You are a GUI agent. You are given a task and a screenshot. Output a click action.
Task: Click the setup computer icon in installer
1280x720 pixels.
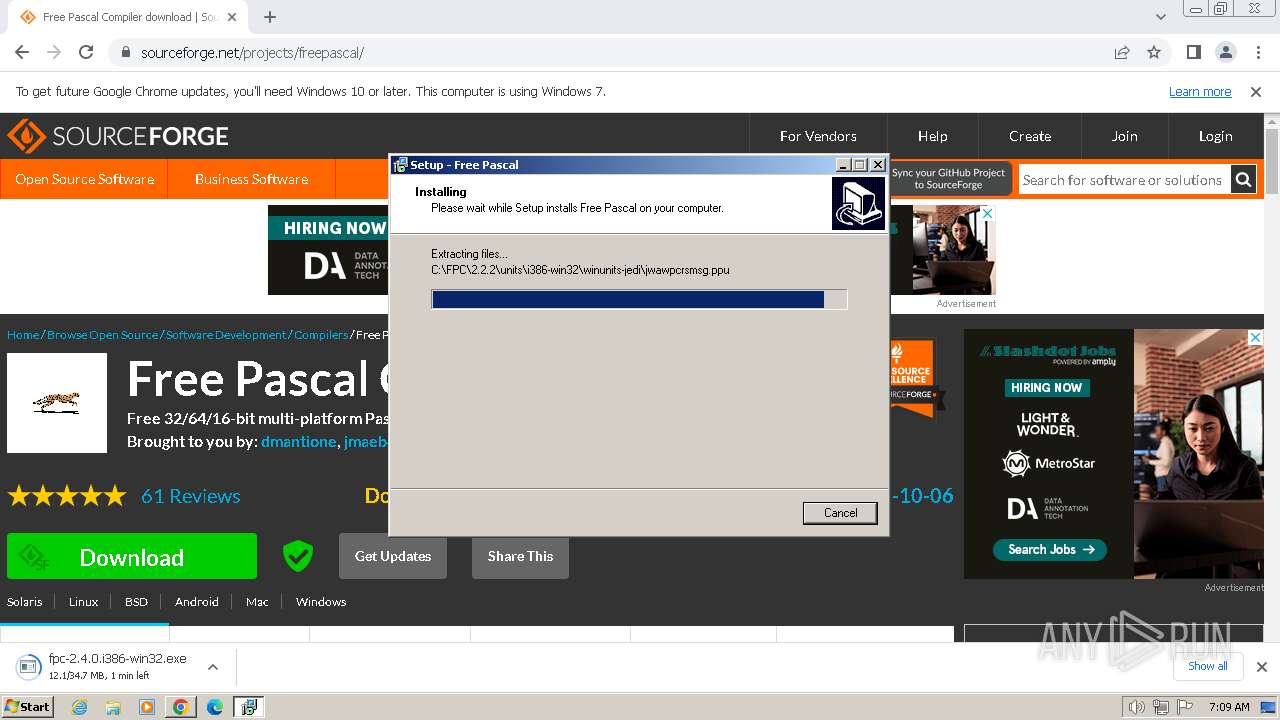tap(858, 204)
